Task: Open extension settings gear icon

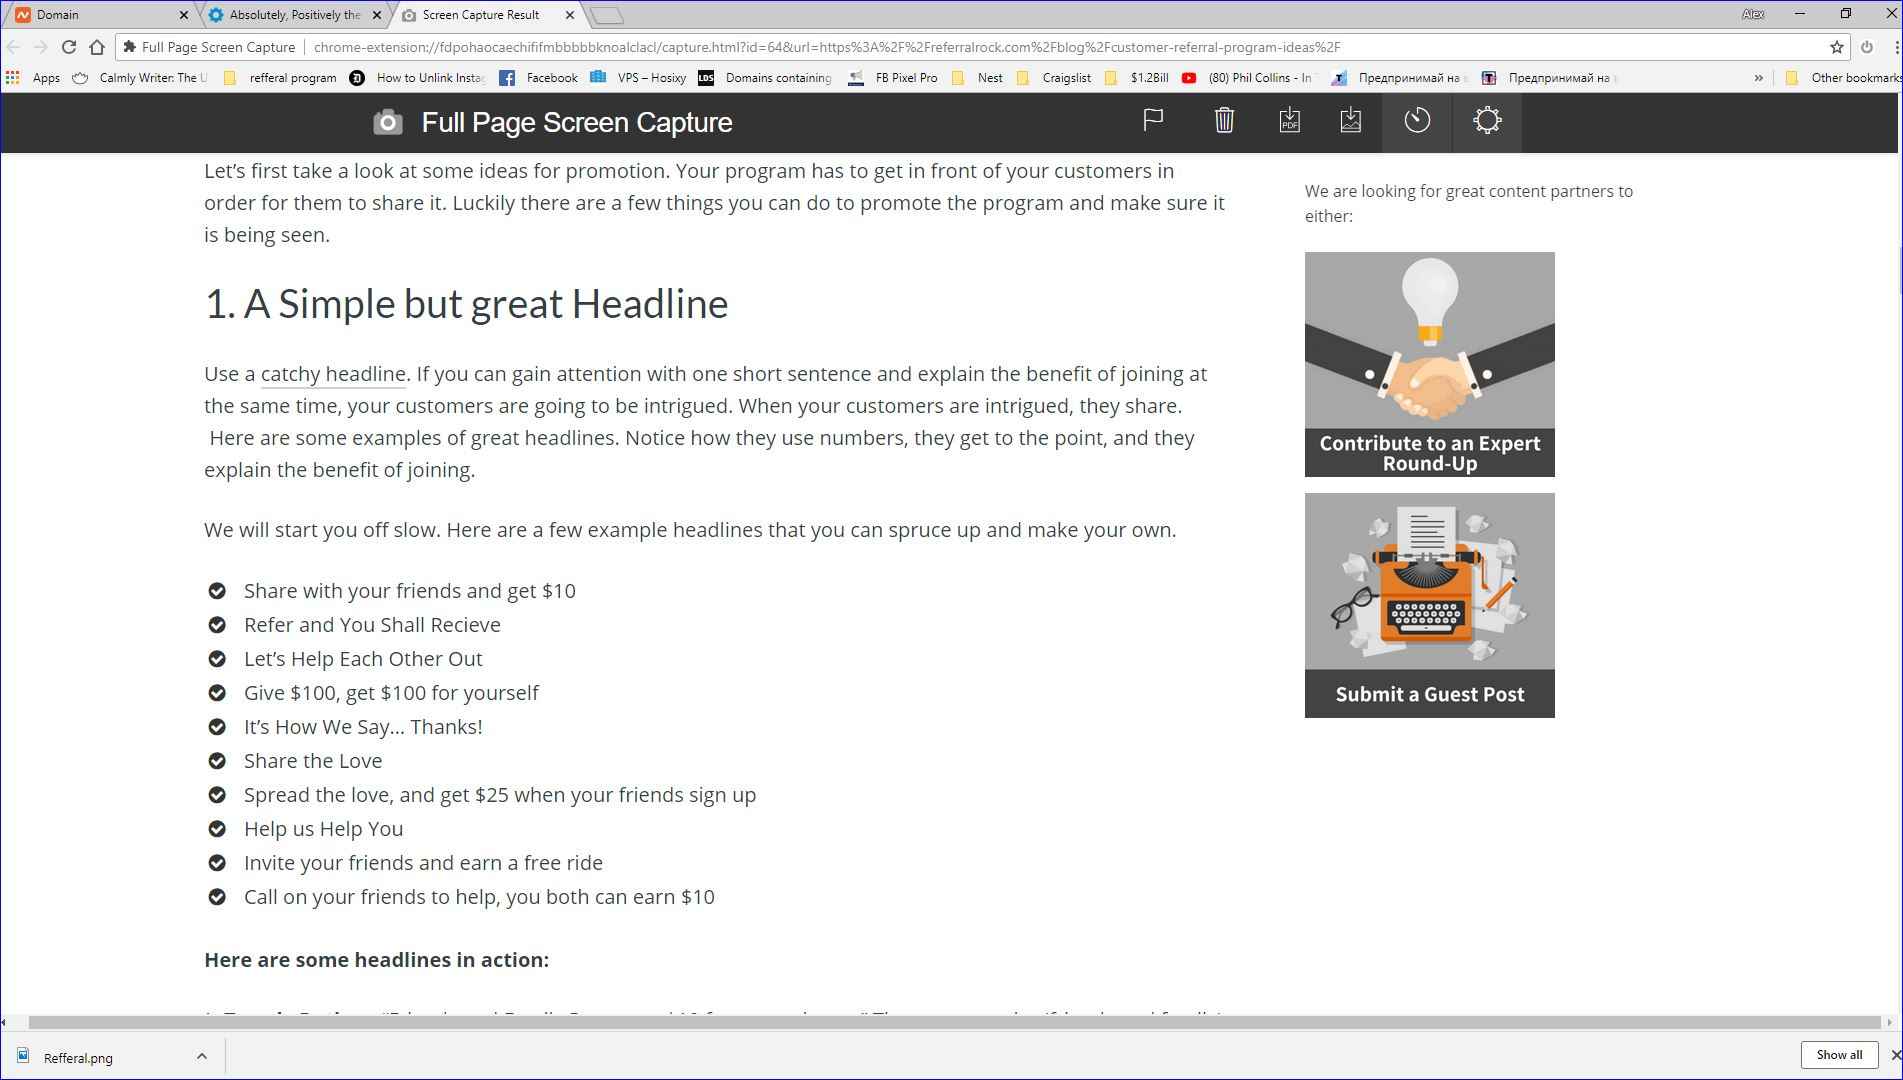Action: point(1487,121)
